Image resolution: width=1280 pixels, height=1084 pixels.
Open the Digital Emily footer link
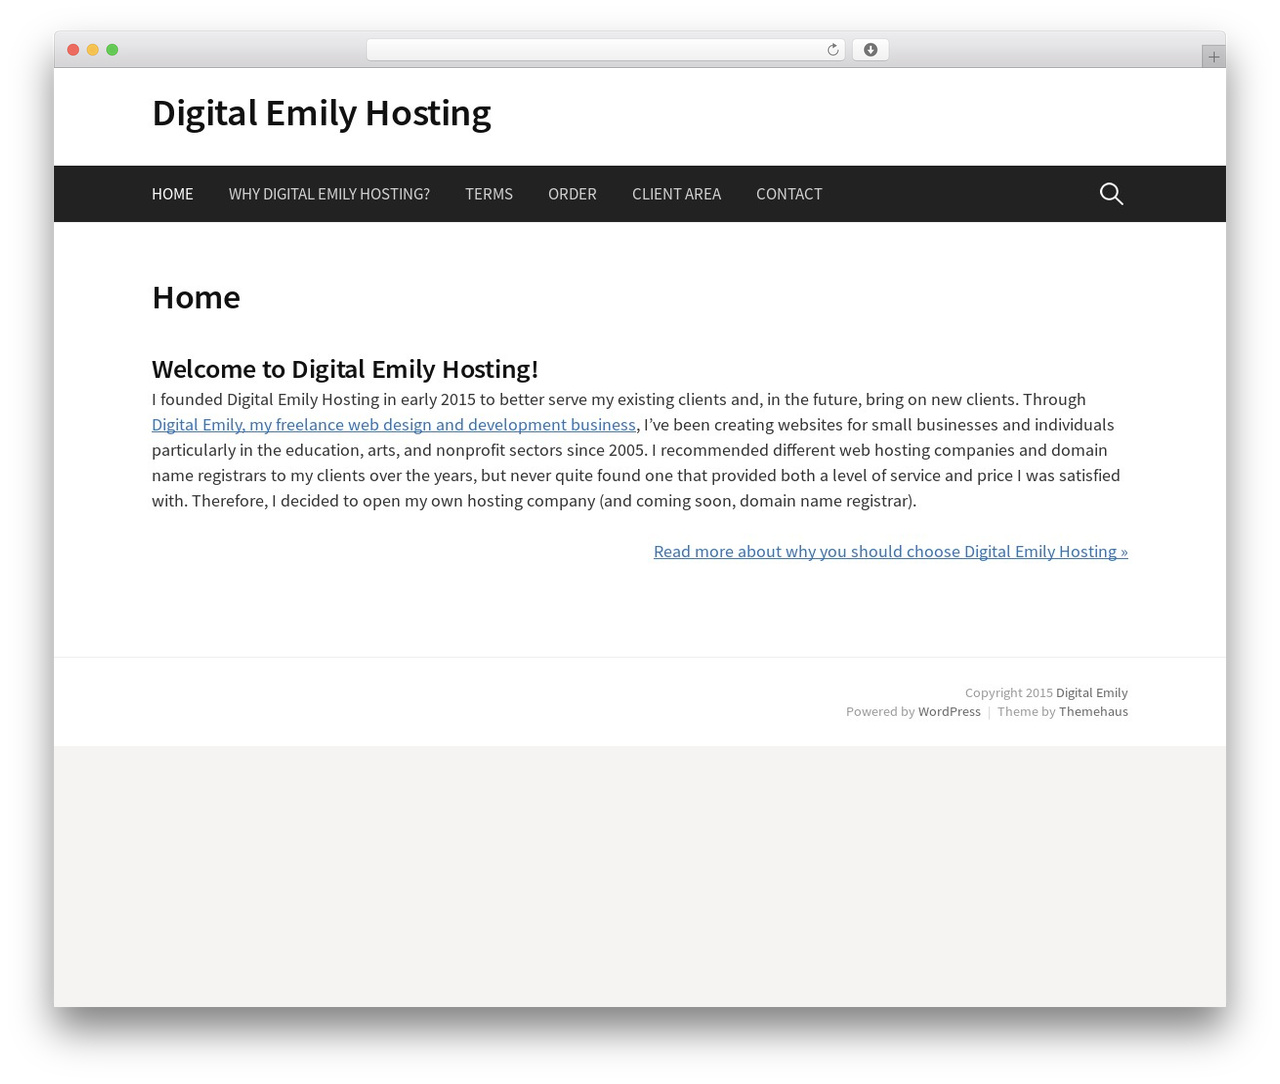(1092, 693)
